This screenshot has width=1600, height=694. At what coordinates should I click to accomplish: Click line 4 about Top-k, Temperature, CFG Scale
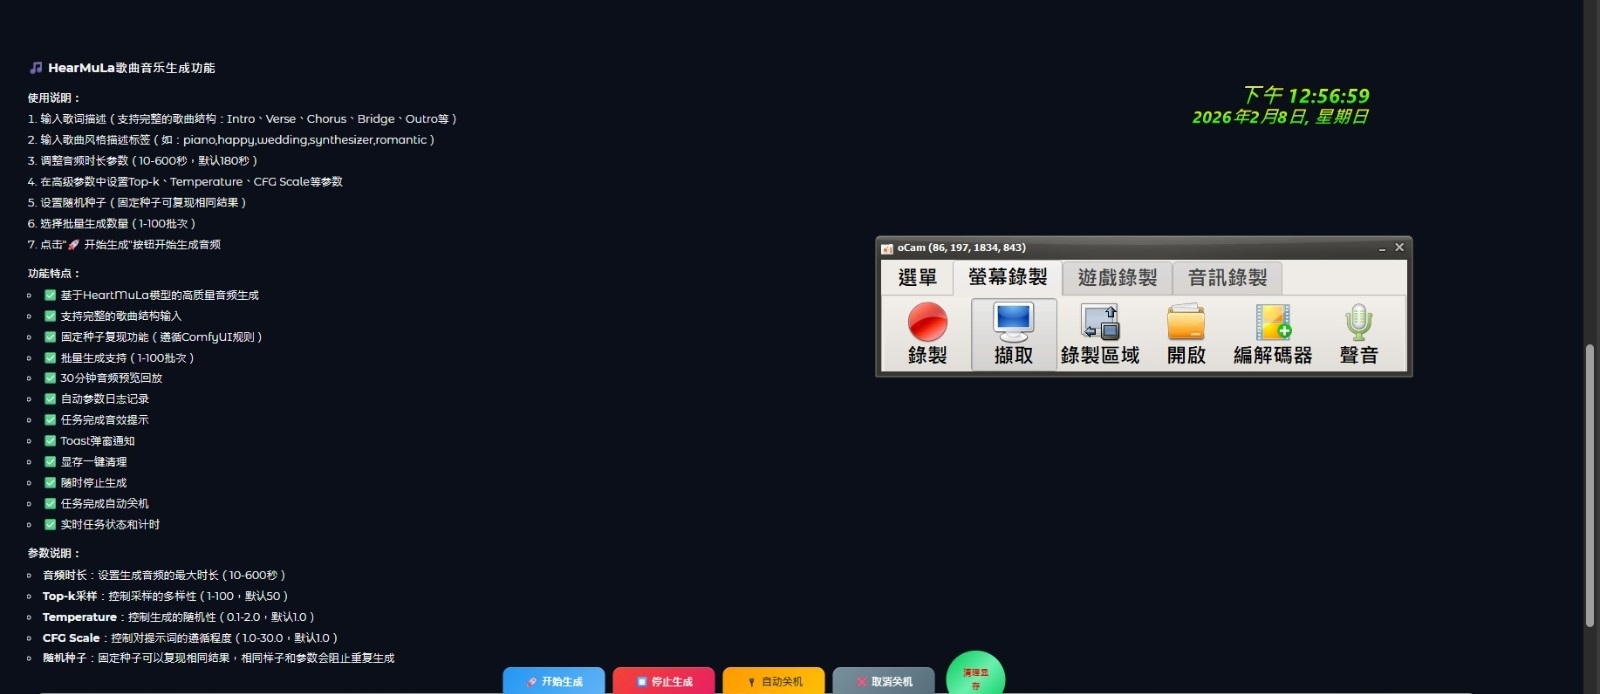(185, 182)
